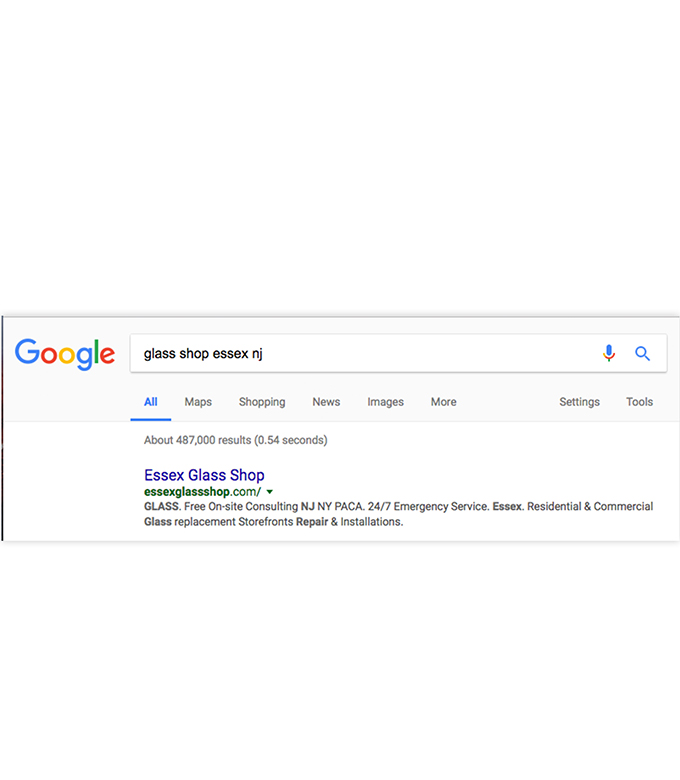The height and width of the screenshot is (780, 680).
Task: Click the About 487,000 results text
Action: (236, 440)
